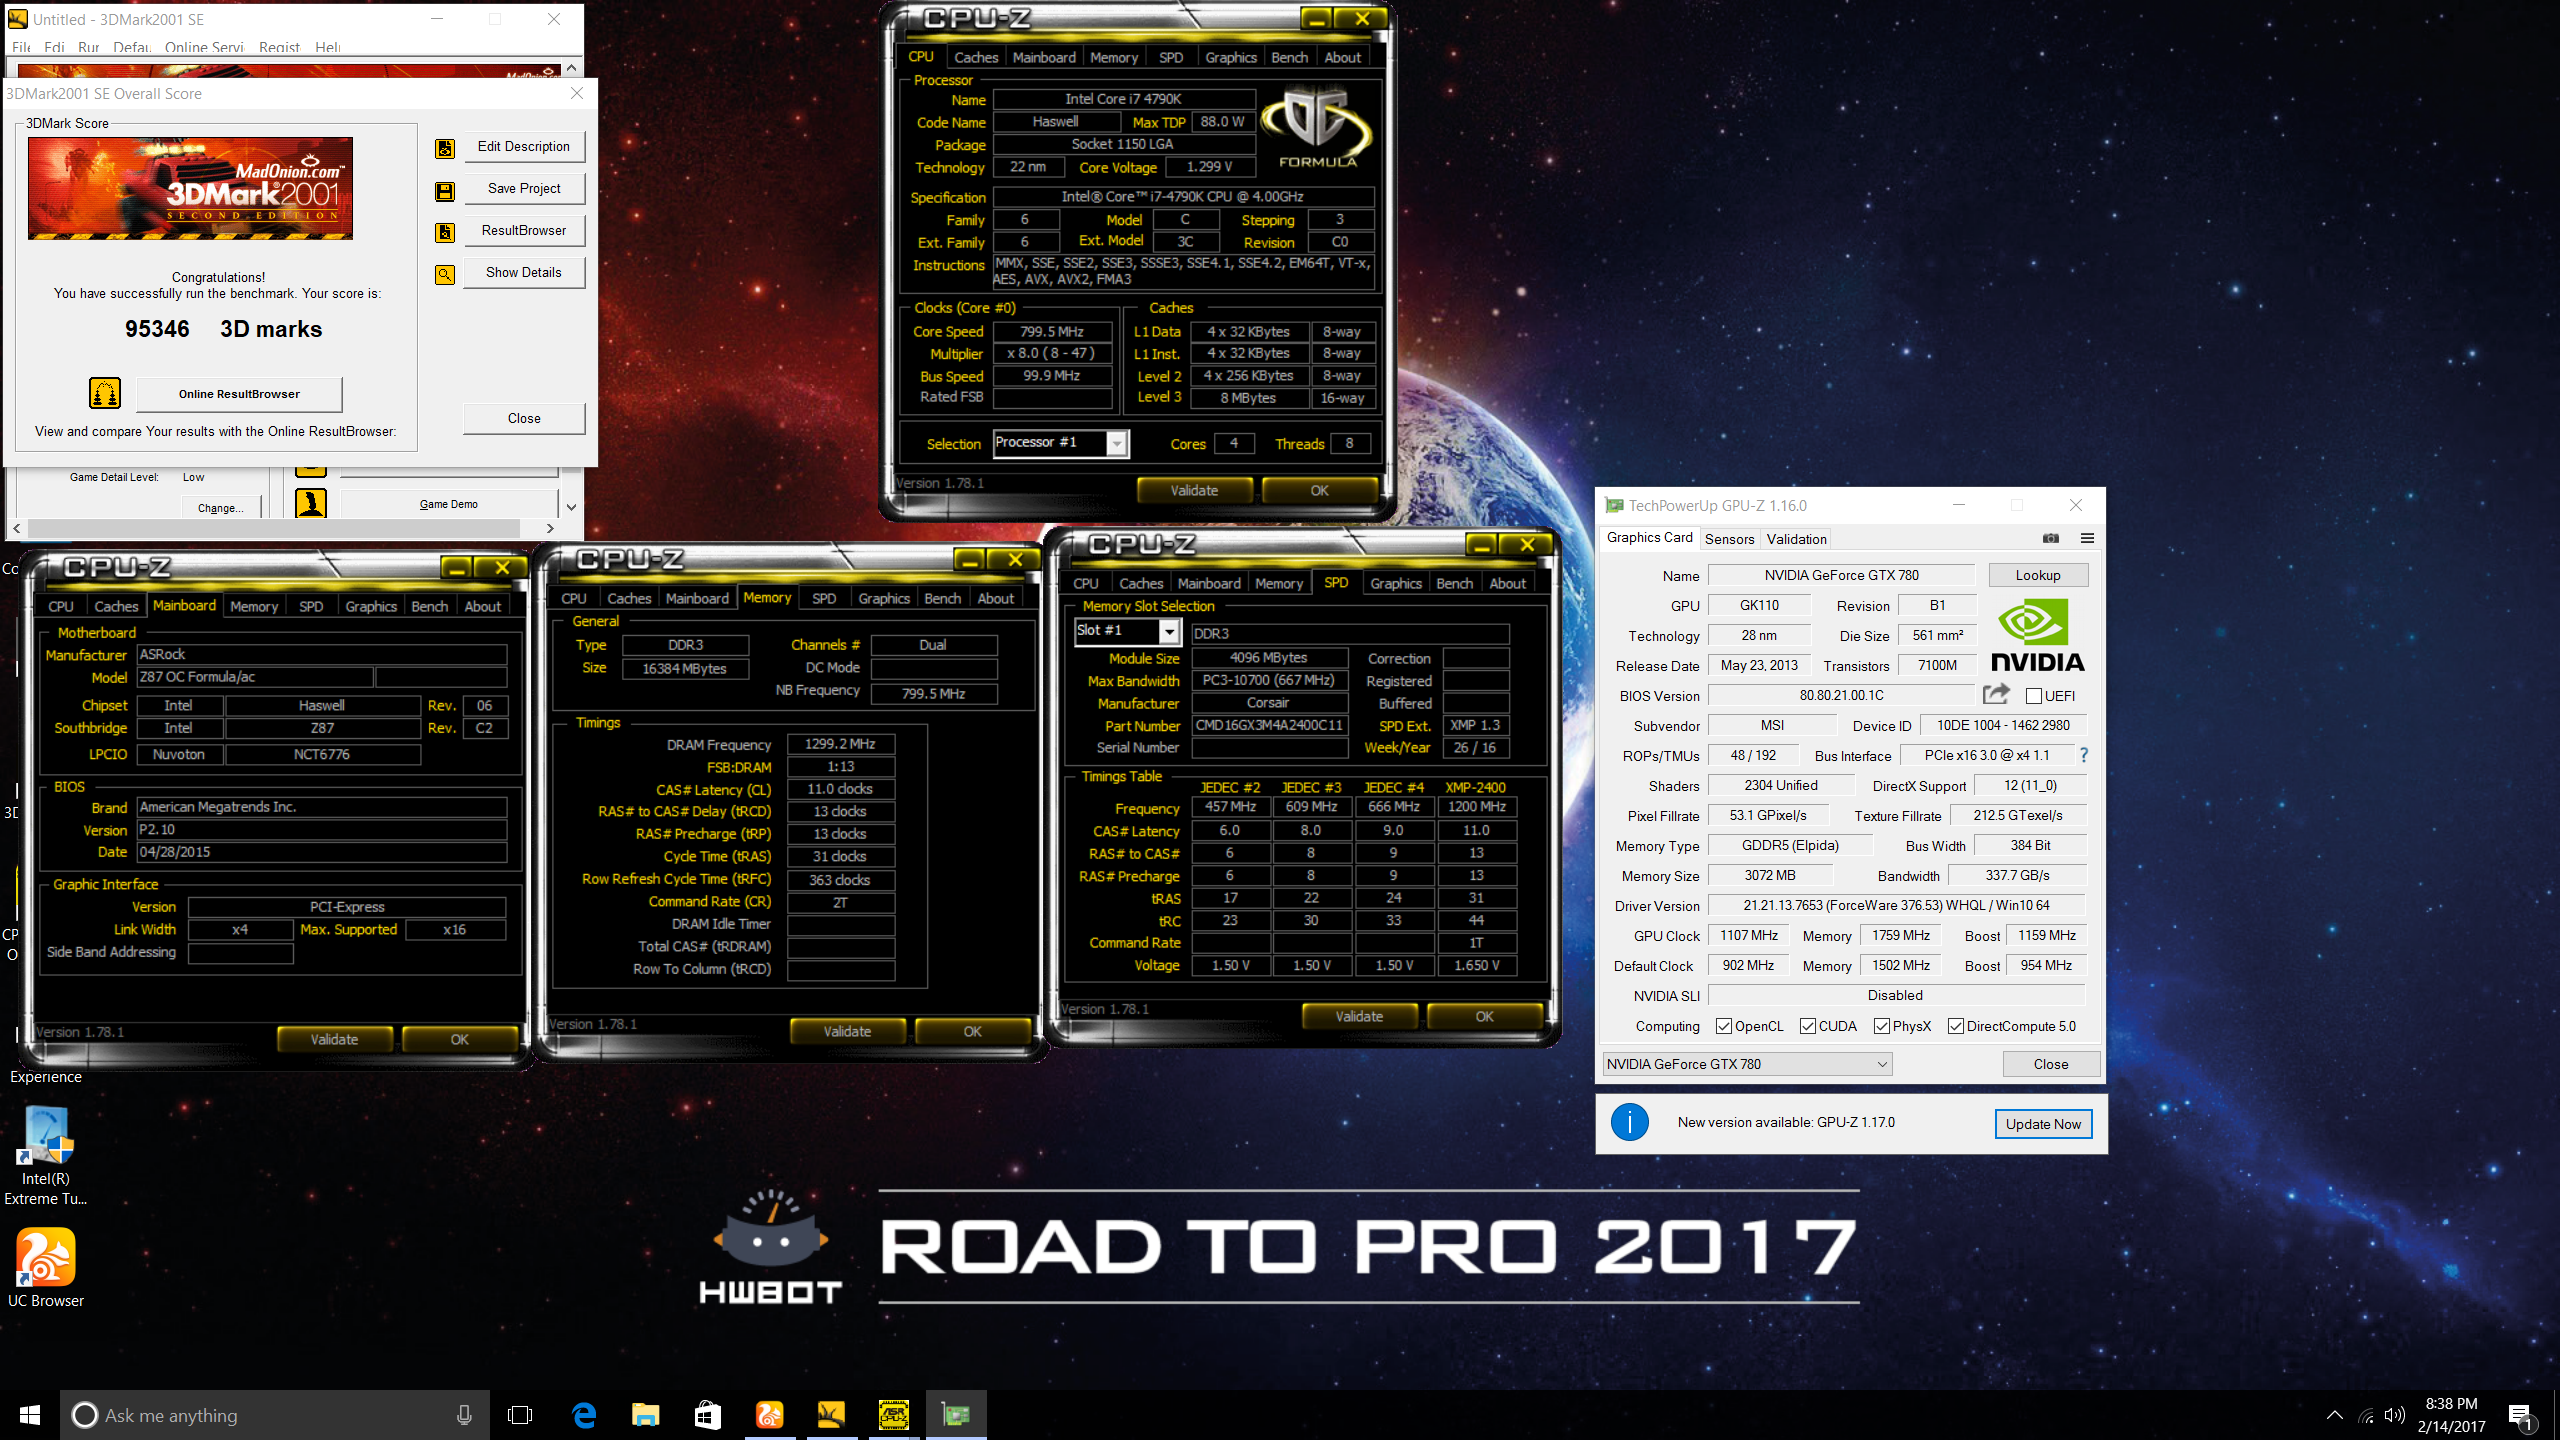Open the Bench tab in top CPU-Z
The width and height of the screenshot is (2560, 1440).
tap(1289, 57)
